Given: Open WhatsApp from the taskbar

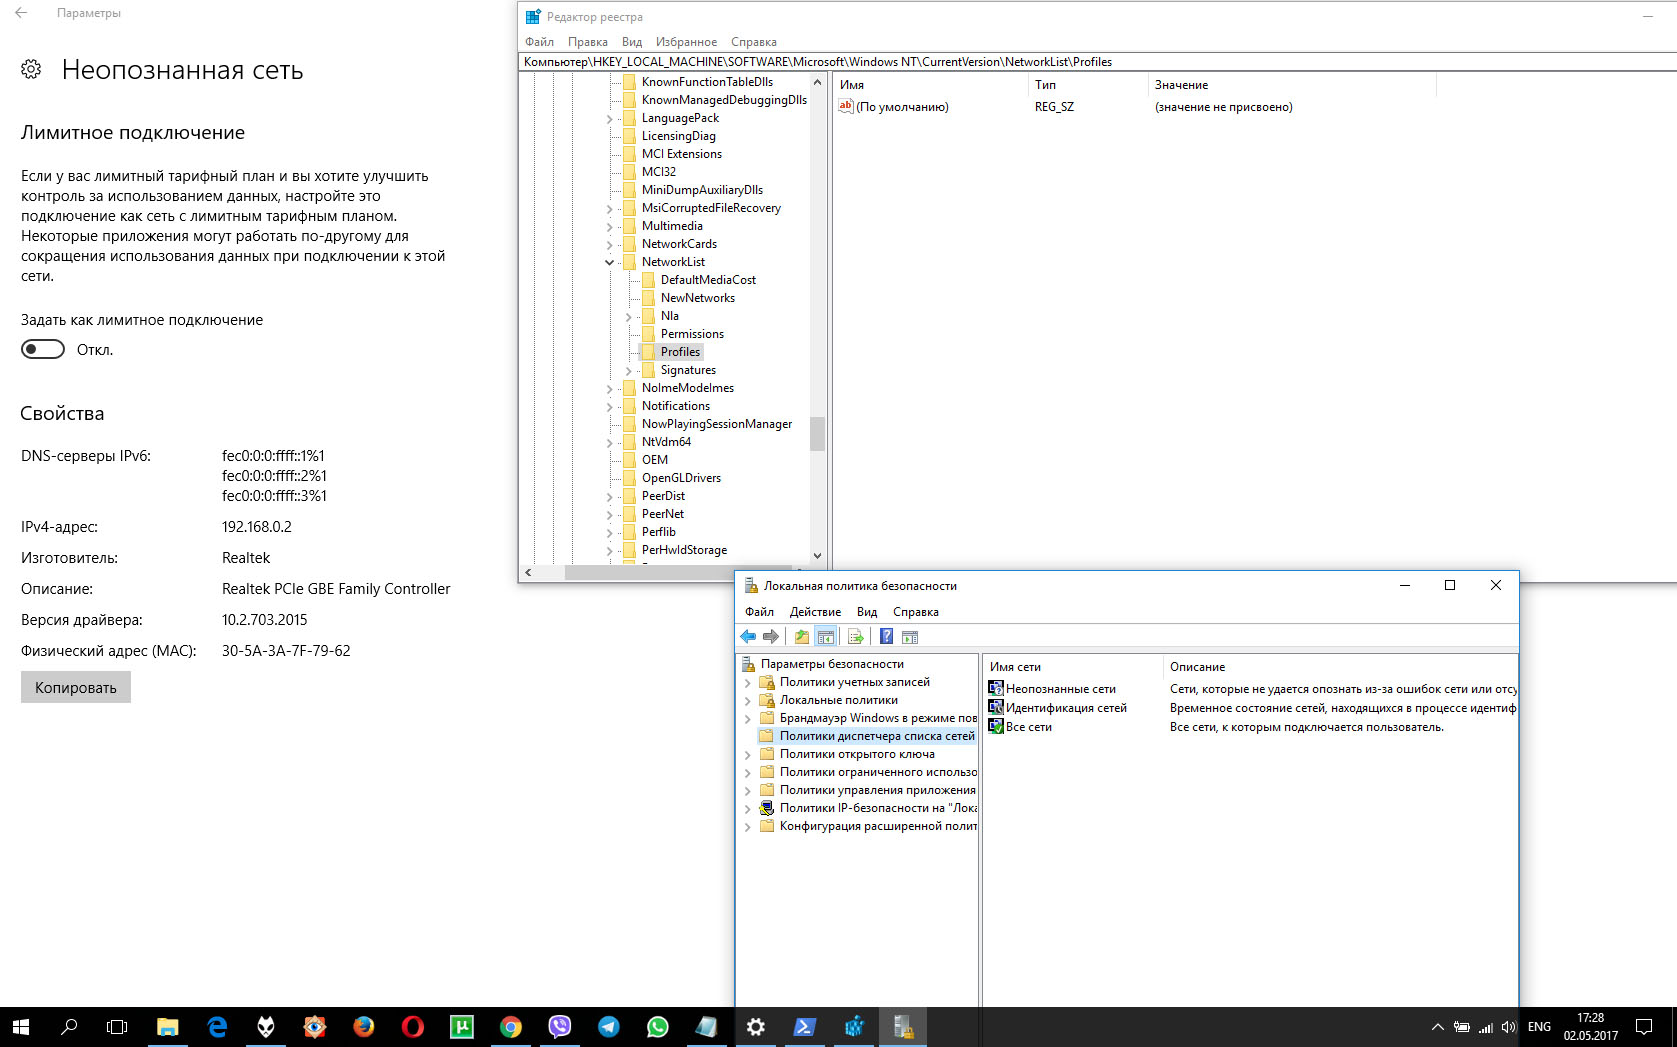Looking at the screenshot, I should pos(658,1027).
